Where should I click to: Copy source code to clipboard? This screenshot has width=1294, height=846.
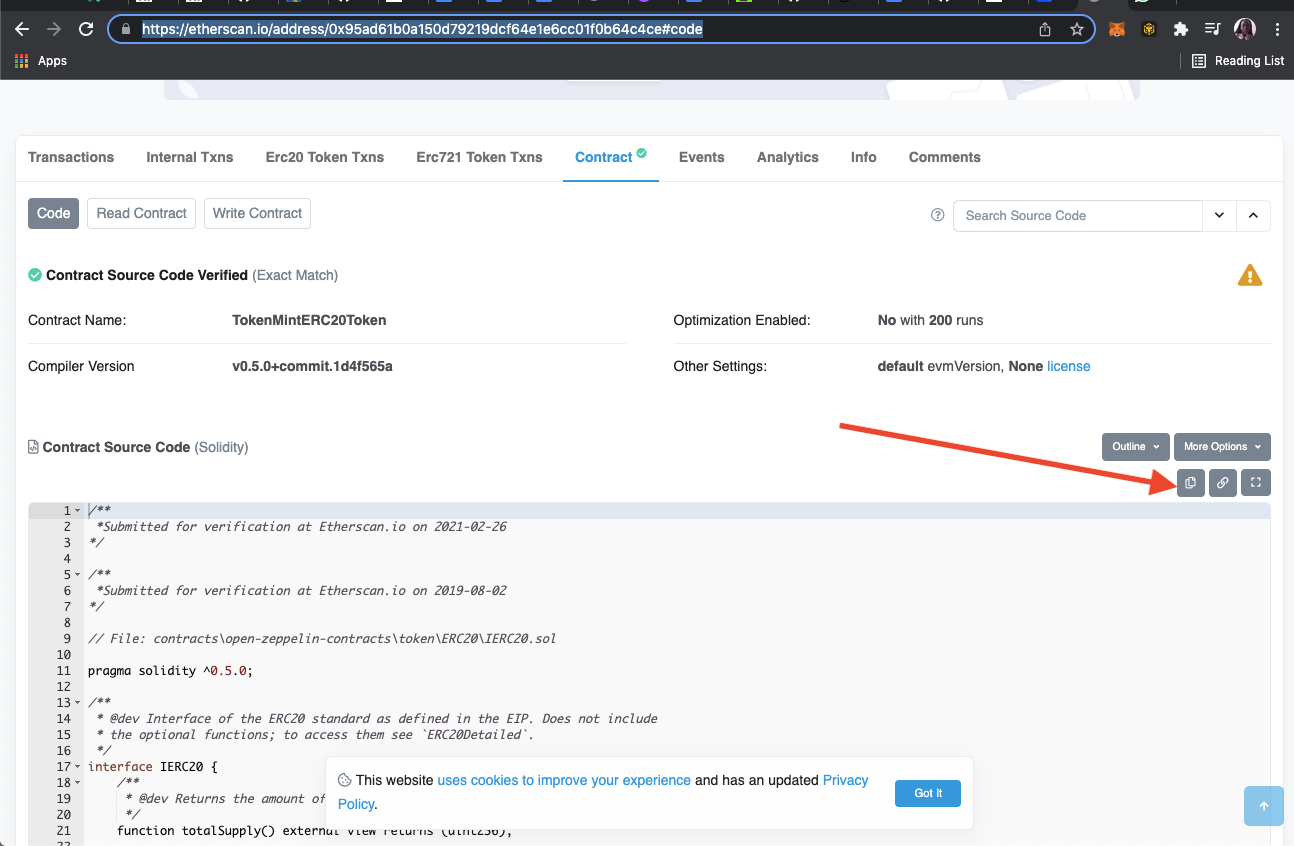pos(1190,483)
